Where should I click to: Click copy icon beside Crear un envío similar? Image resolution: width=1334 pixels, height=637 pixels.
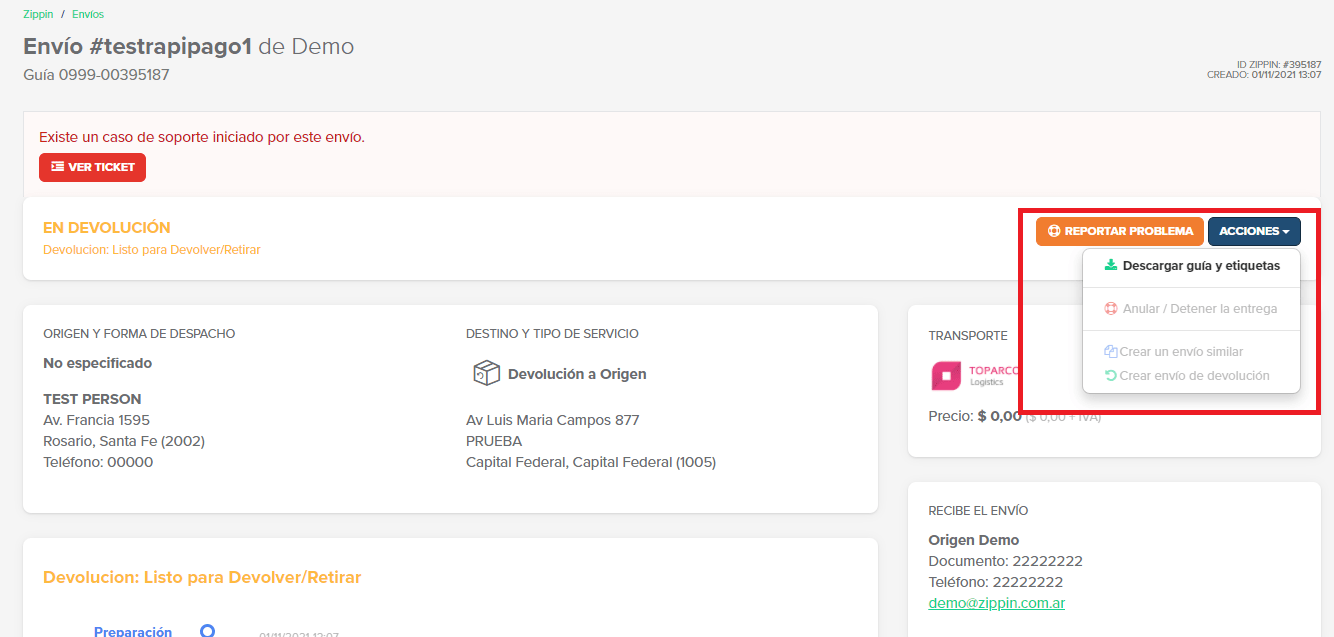click(x=1111, y=352)
